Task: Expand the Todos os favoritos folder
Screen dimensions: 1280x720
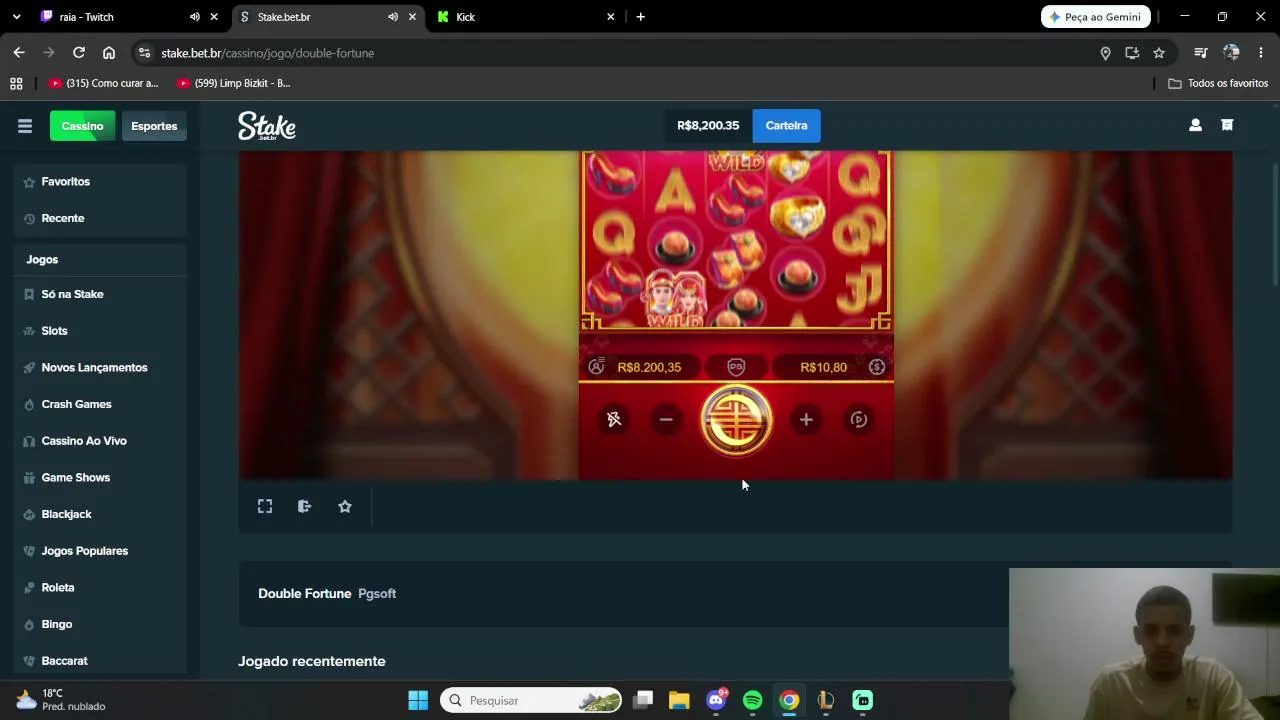Action: tap(1218, 84)
